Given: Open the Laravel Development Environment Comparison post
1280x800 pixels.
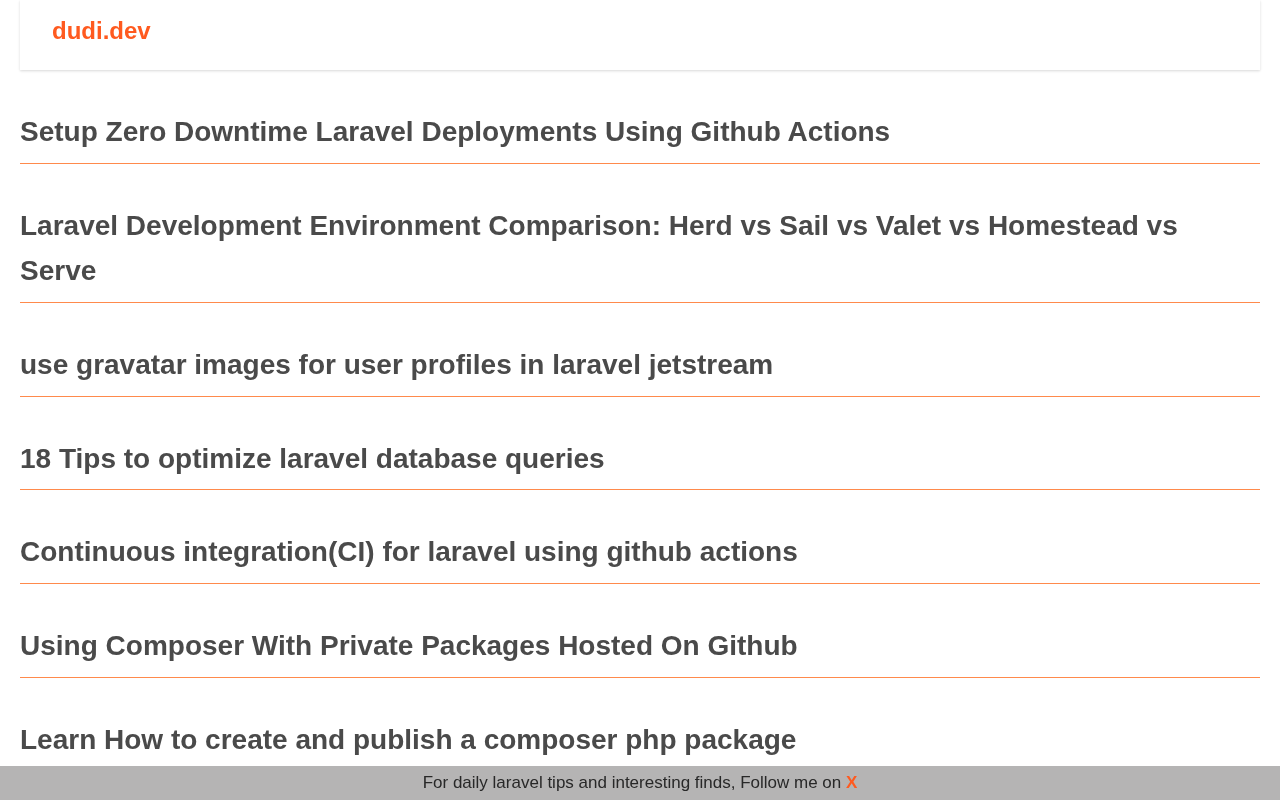Looking at the screenshot, I should 598,226.
